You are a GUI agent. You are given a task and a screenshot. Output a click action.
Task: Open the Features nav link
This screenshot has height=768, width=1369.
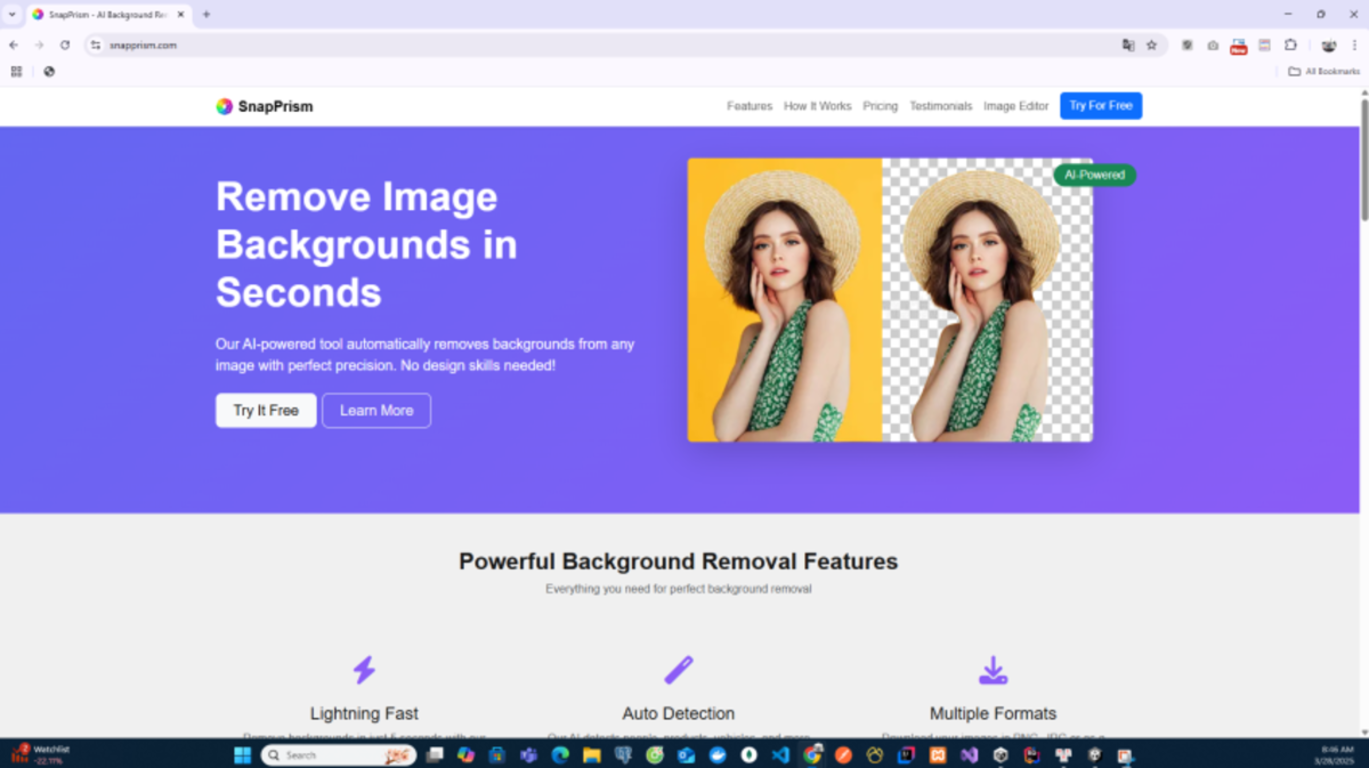[x=749, y=106]
